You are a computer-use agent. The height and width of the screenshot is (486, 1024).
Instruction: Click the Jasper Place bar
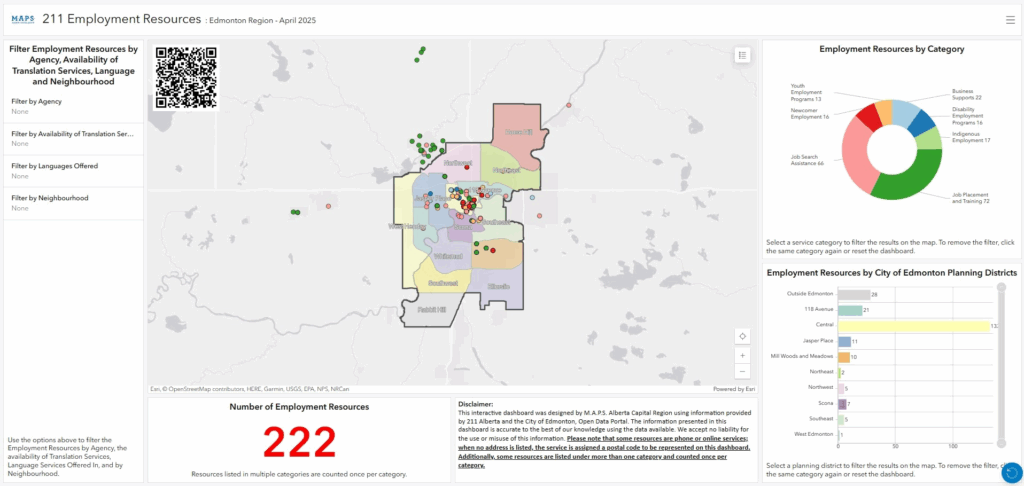(844, 341)
